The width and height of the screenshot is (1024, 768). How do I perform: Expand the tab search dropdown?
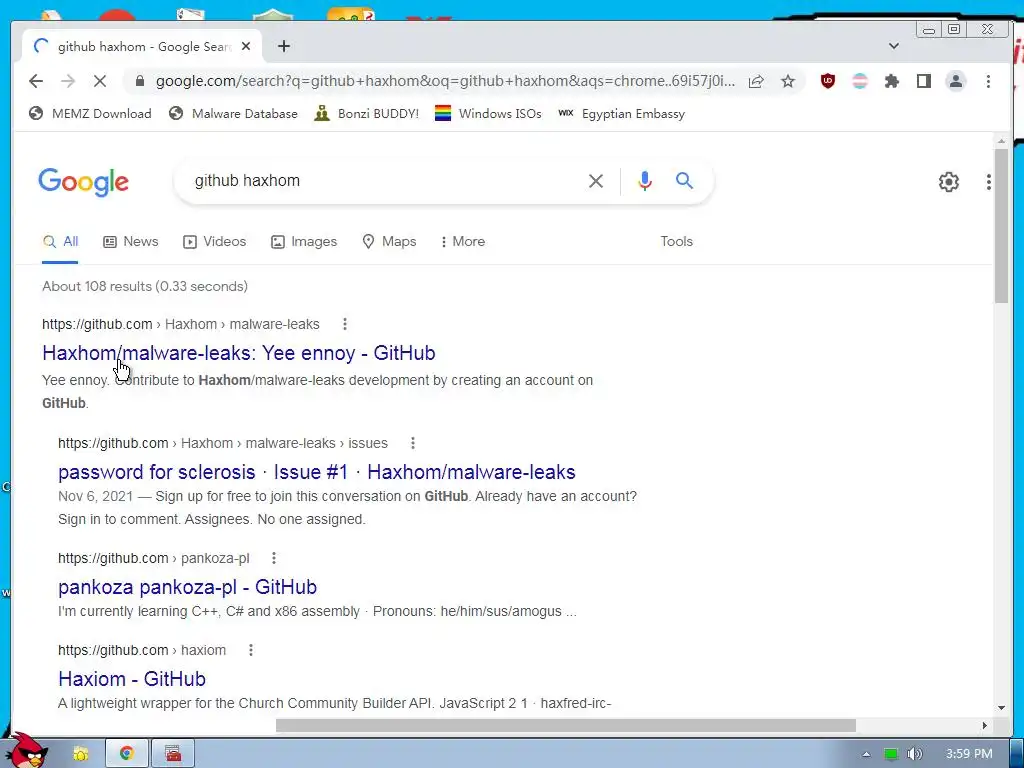[893, 46]
